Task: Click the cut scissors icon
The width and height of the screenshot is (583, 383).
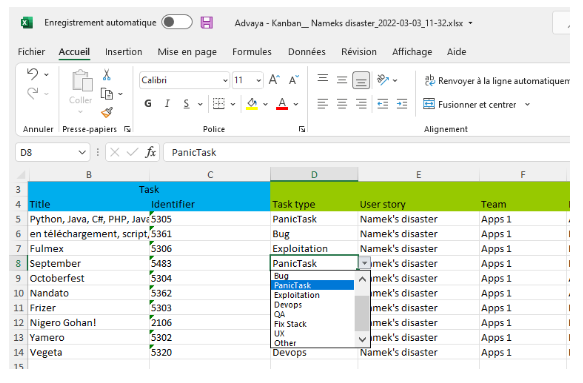Action: 107,75
